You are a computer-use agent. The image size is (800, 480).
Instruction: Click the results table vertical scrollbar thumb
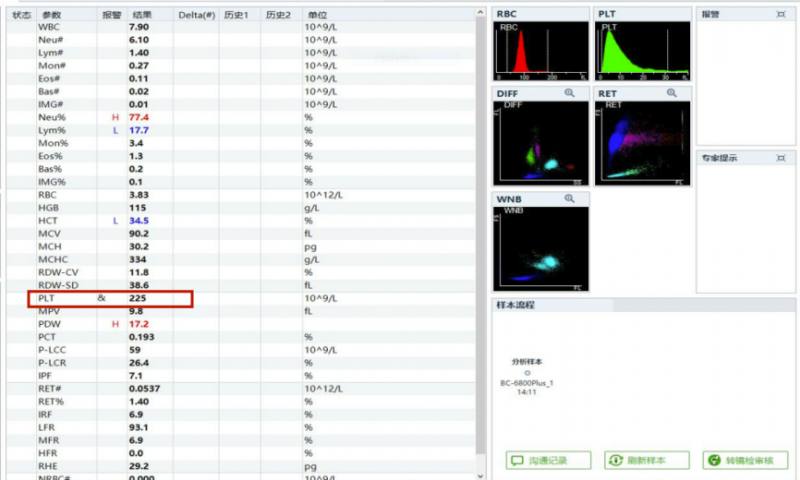tap(480, 236)
